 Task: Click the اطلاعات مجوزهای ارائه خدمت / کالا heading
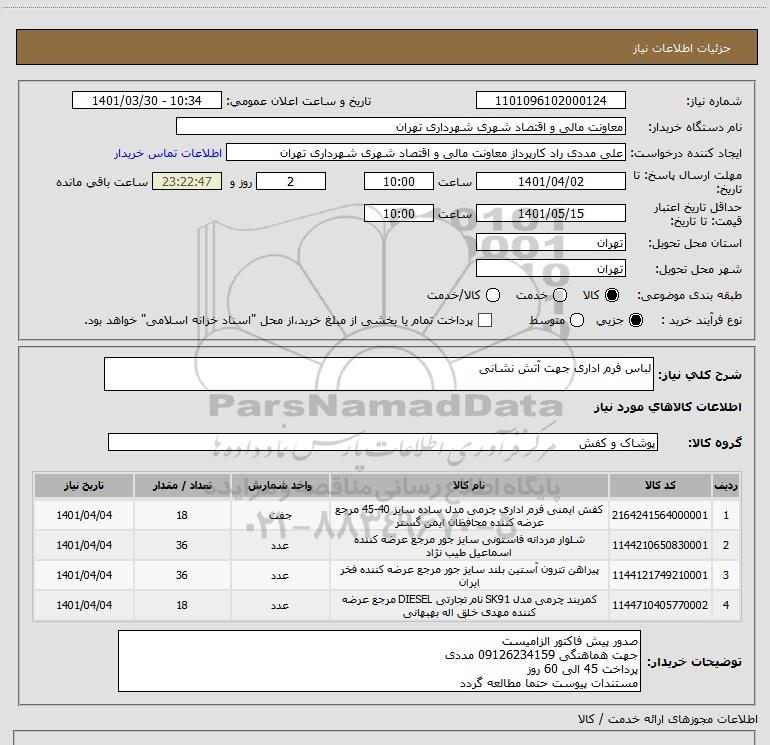(x=668, y=719)
